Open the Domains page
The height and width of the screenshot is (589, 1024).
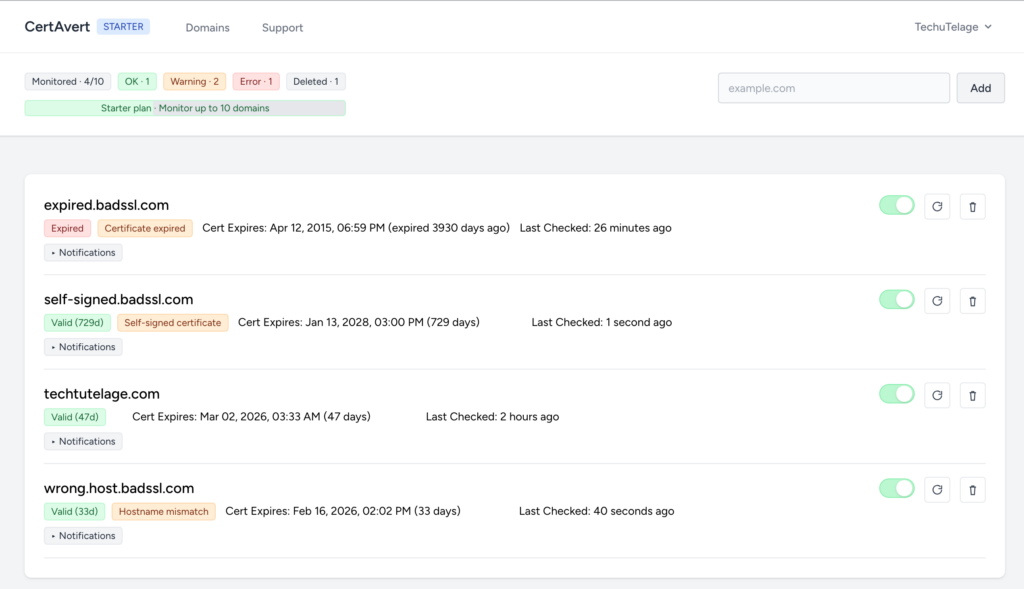pyautogui.click(x=207, y=28)
